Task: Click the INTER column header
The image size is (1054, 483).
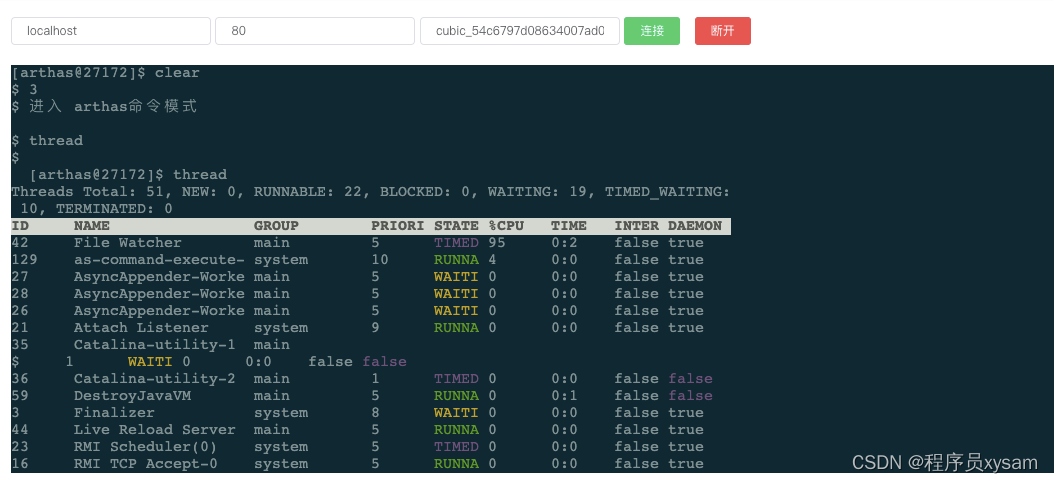Action: tap(637, 226)
